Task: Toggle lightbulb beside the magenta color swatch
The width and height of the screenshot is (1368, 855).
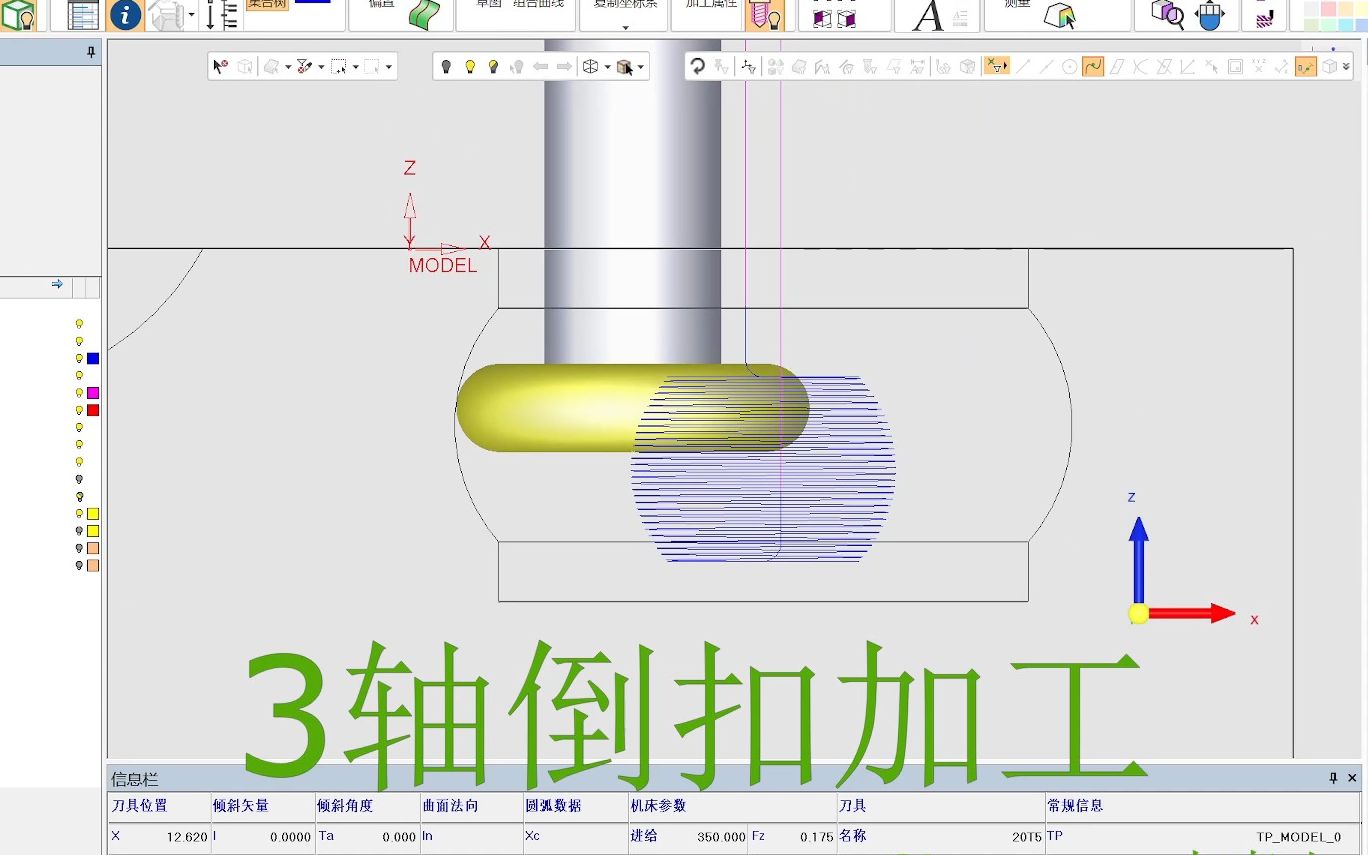Action: tap(79, 393)
